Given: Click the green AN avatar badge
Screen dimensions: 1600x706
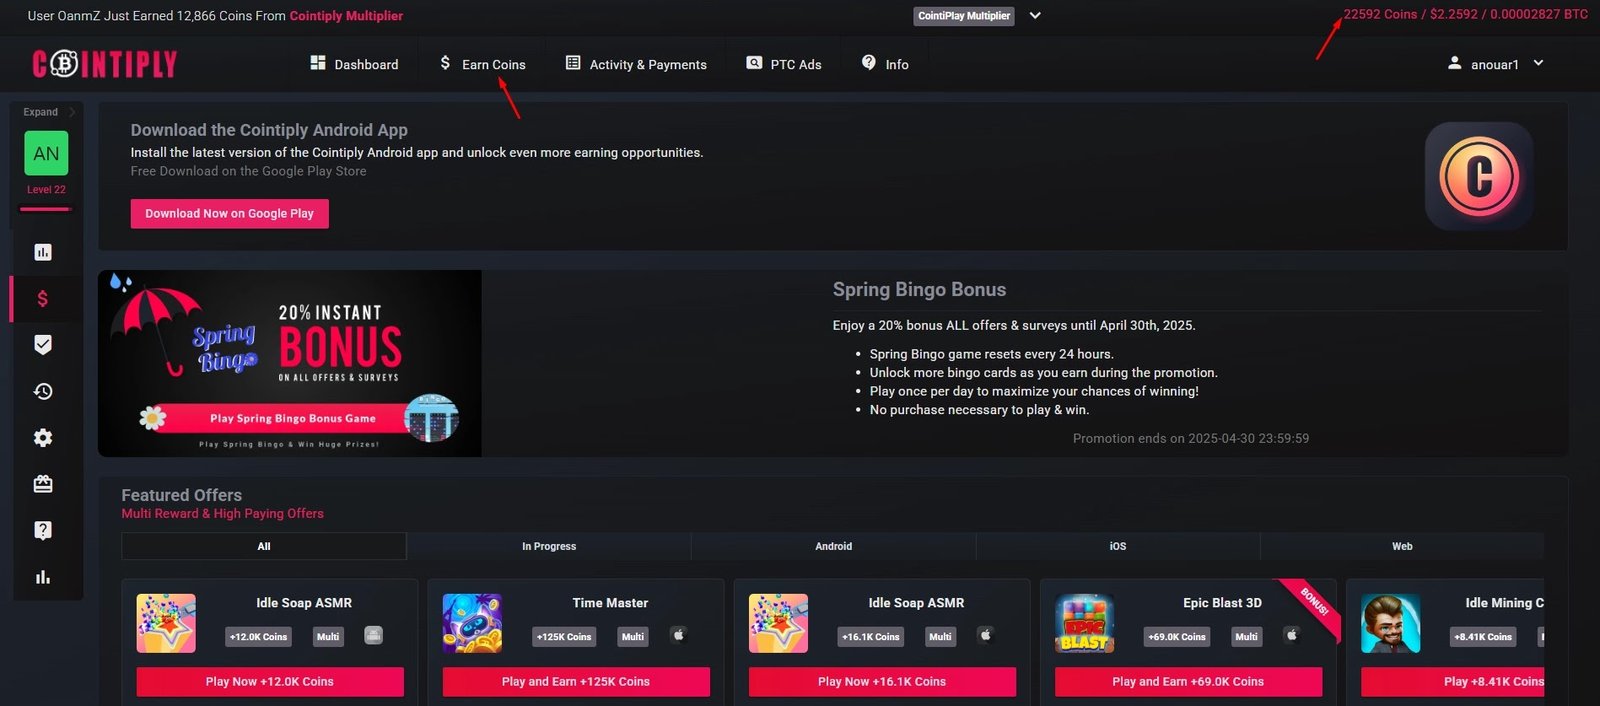Looking at the screenshot, I should tap(46, 154).
